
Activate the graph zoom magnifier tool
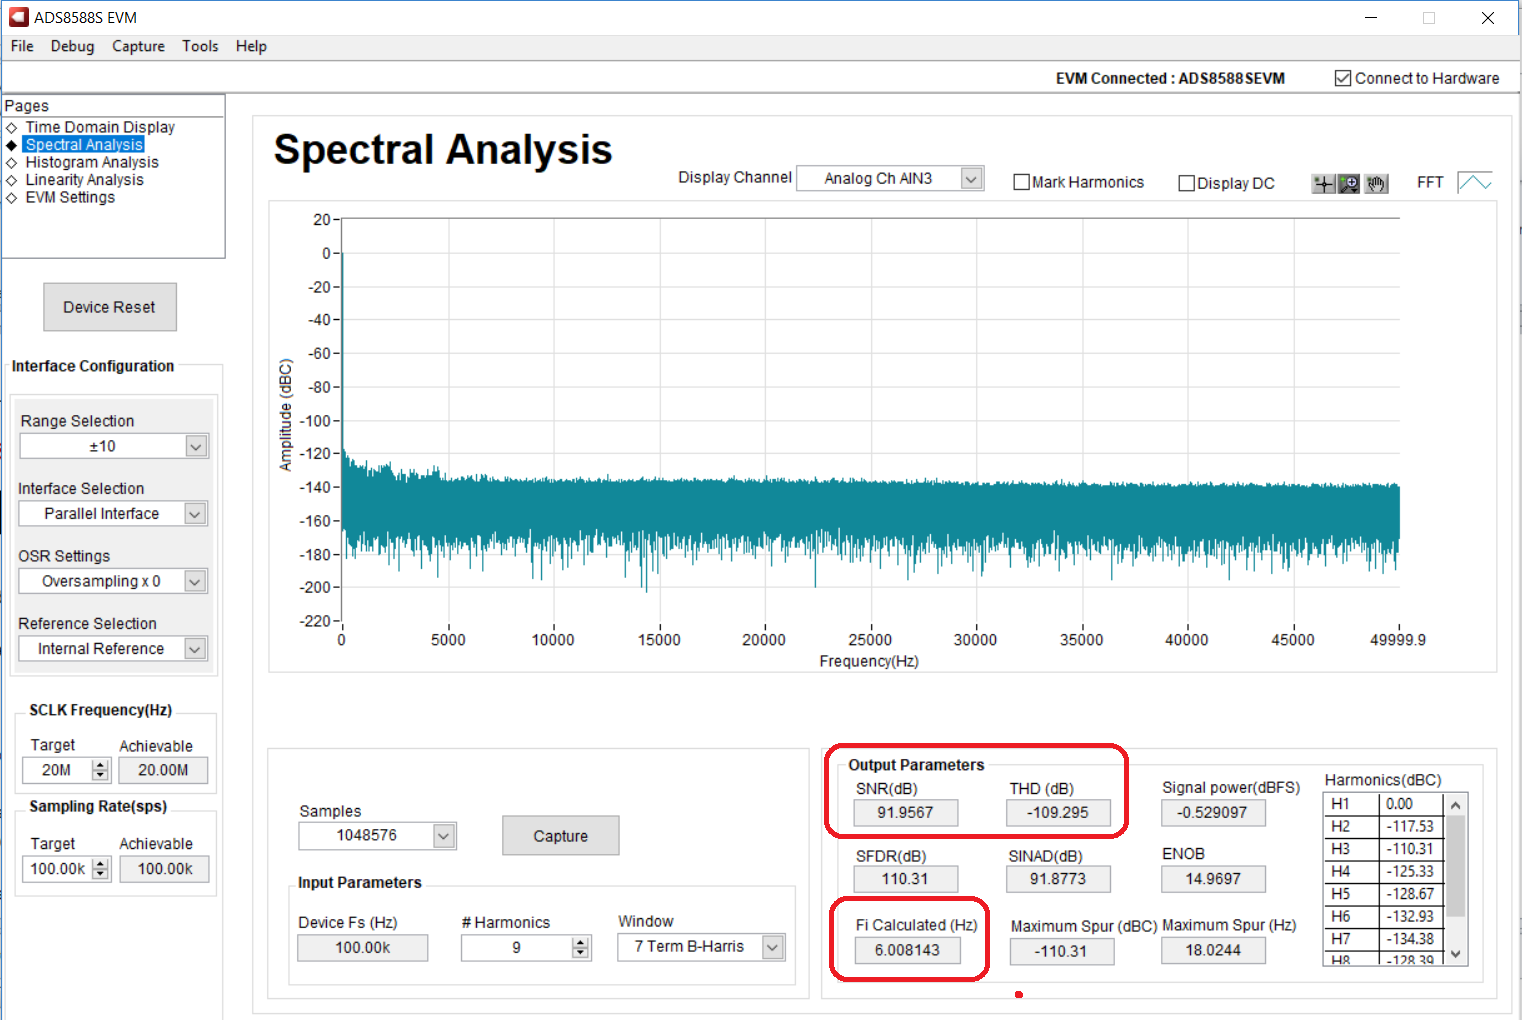(x=1349, y=183)
